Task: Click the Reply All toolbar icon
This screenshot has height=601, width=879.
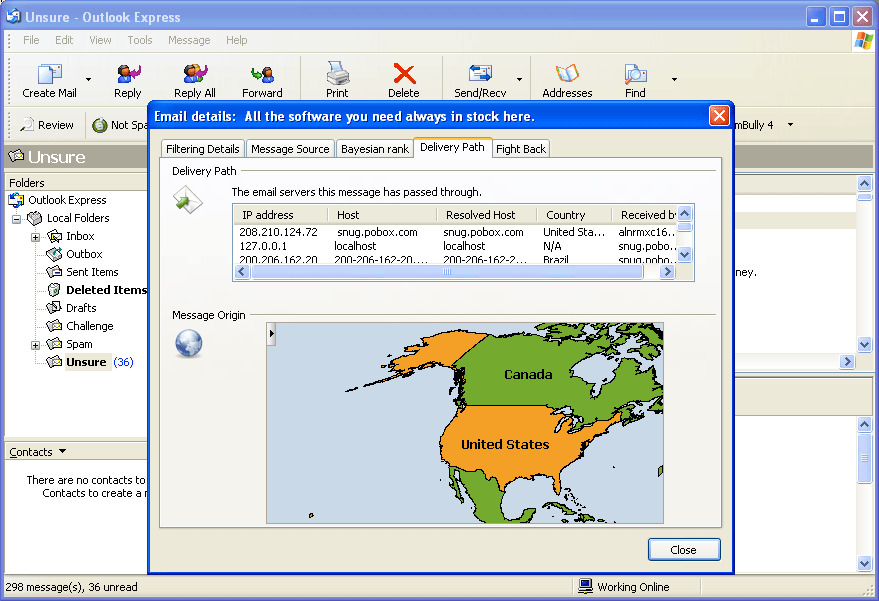Action: coord(195,75)
